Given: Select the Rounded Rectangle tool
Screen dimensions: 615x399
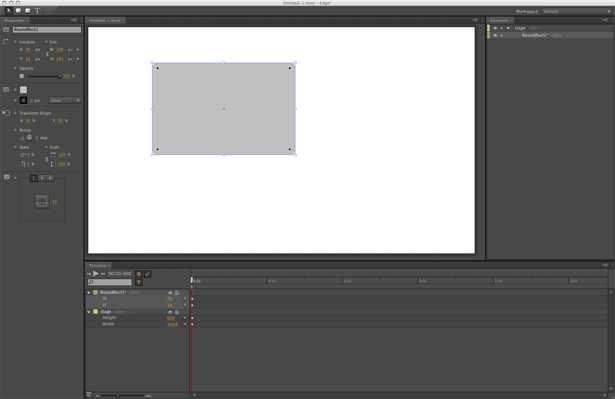Looking at the screenshot, I should (27, 11).
